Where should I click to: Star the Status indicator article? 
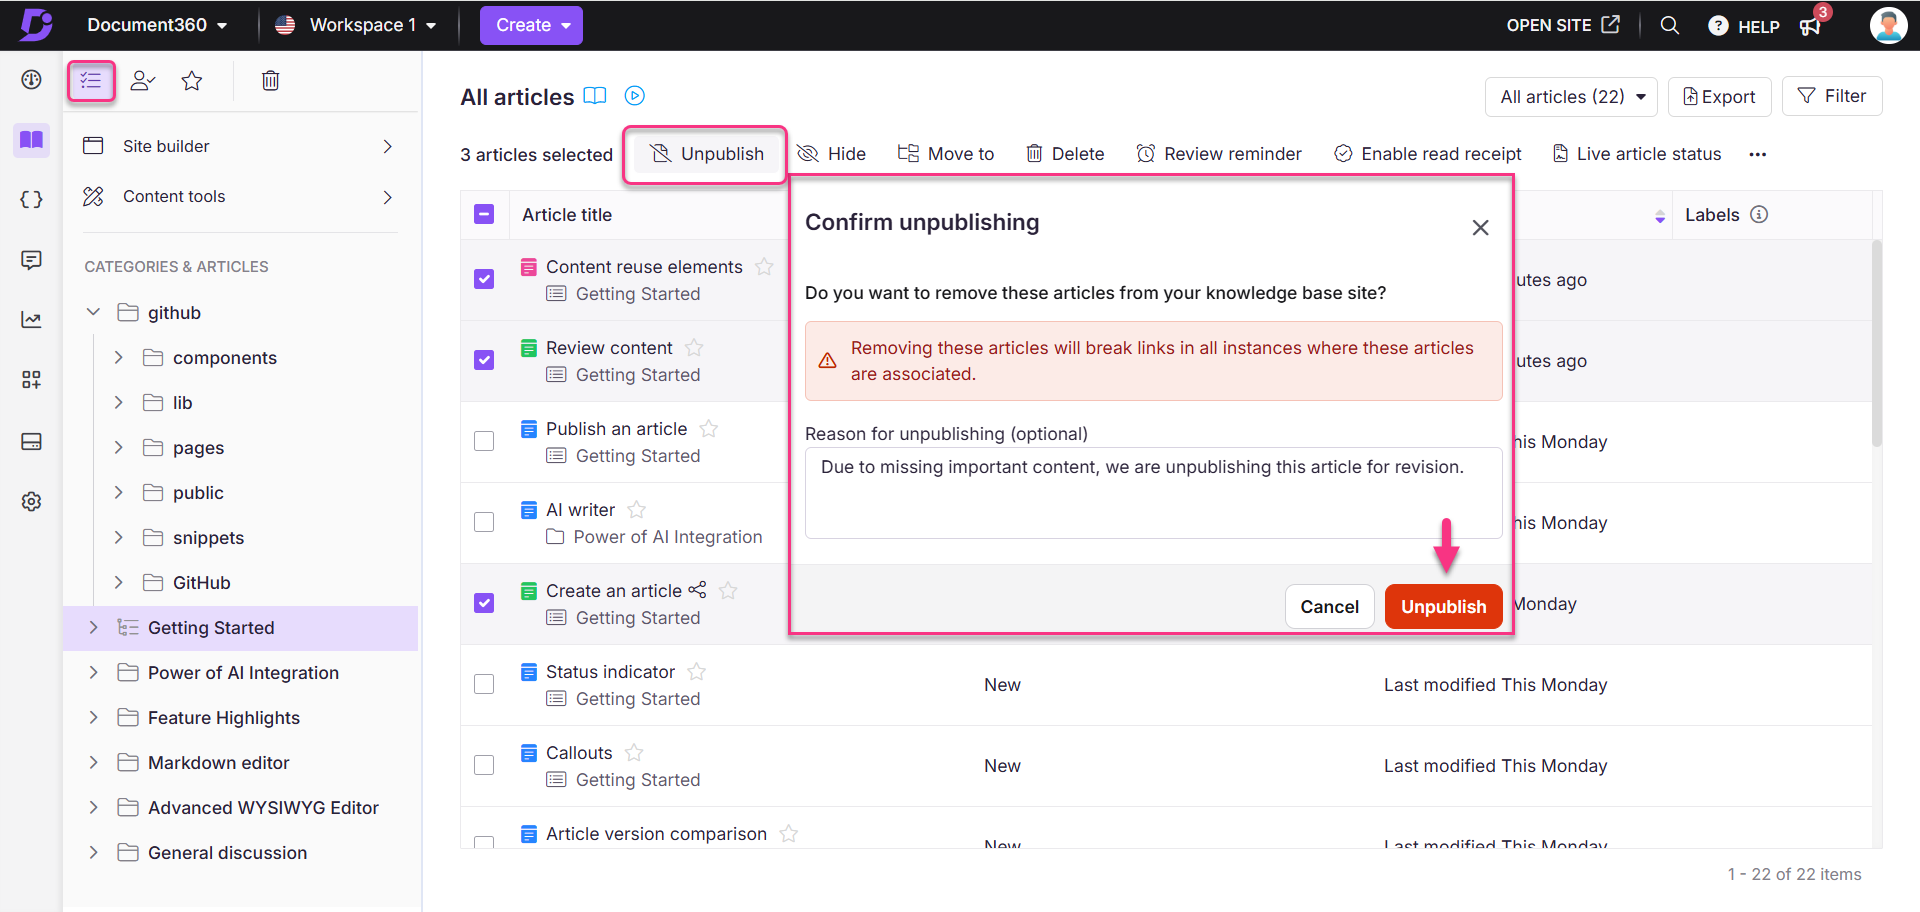(x=697, y=671)
